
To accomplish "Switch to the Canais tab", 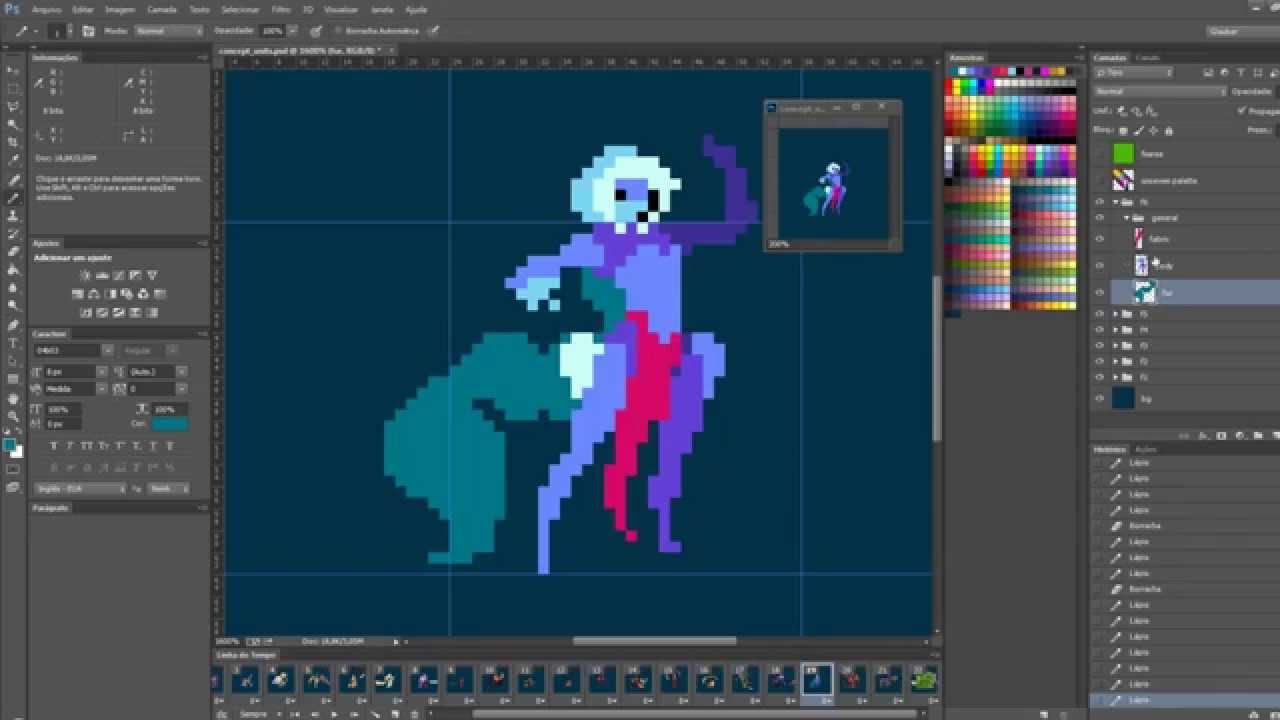I will click(1148, 58).
